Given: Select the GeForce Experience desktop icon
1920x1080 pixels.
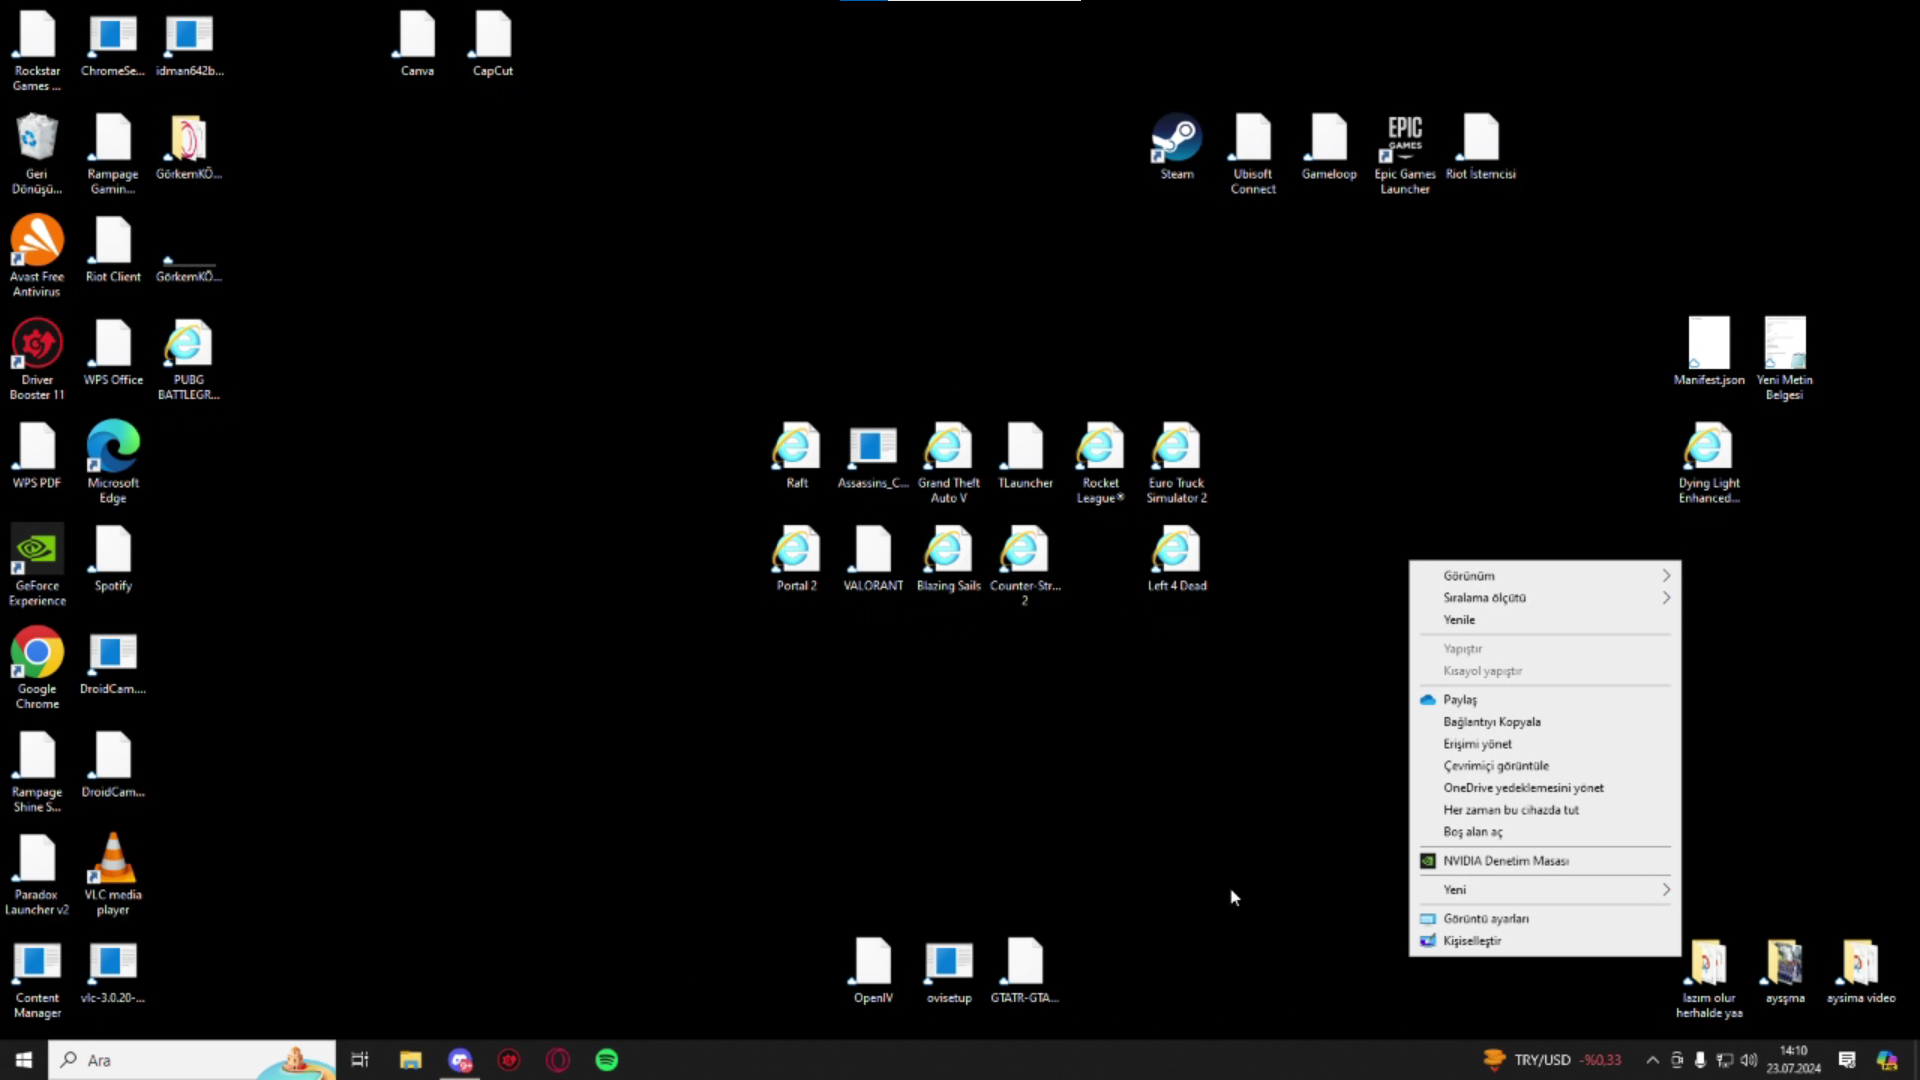Looking at the screenshot, I should click(x=37, y=552).
